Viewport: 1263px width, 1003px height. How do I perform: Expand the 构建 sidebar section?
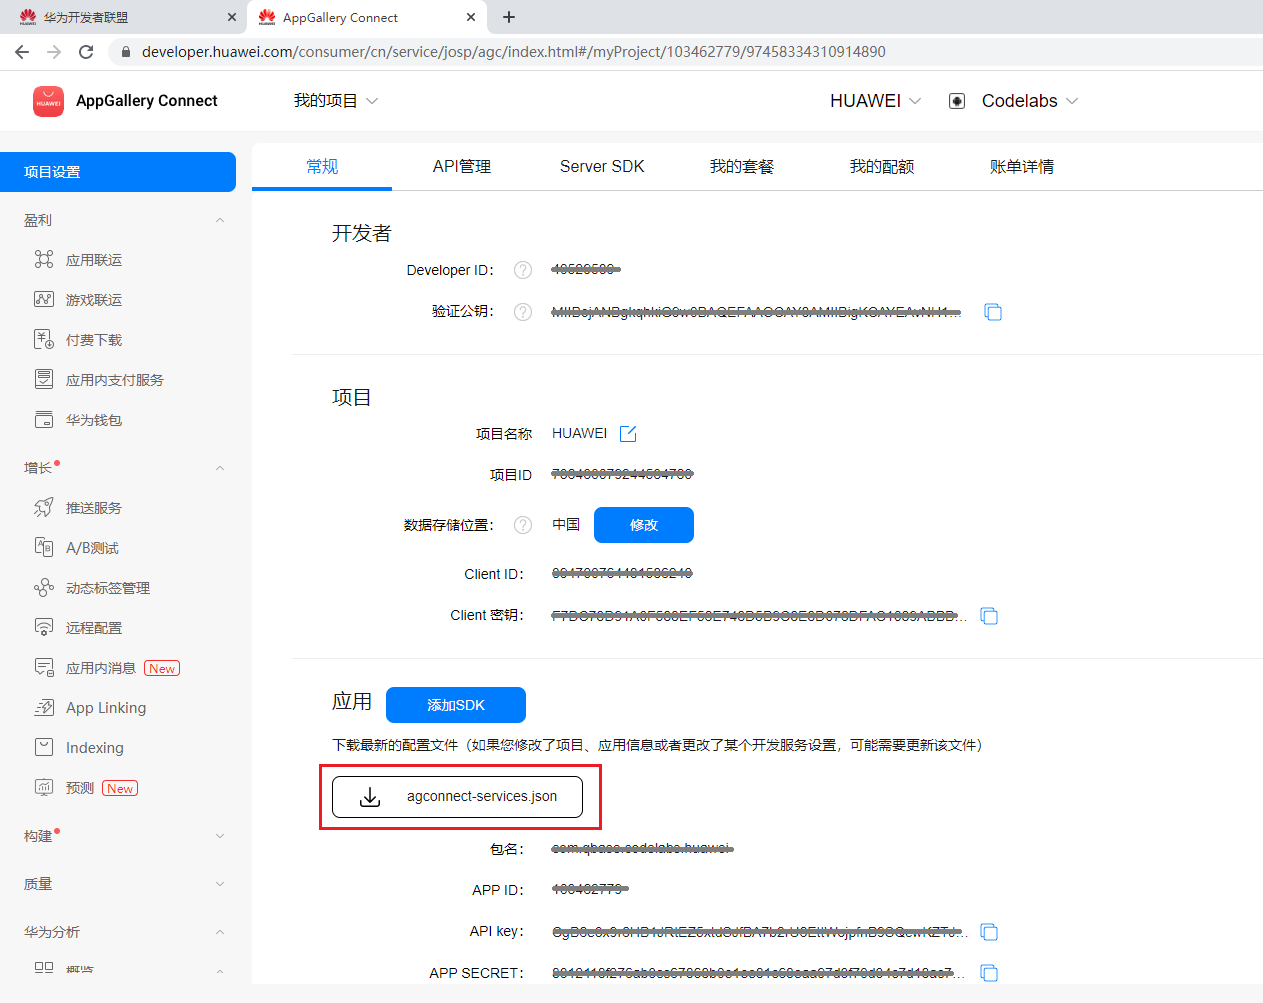[220, 836]
